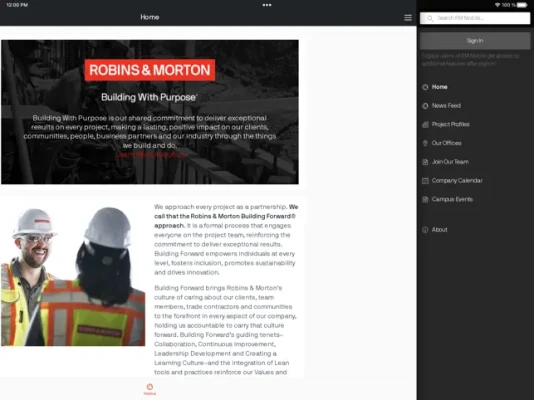534x400 pixels.
Task: Click the search magnifier icon
Action: coord(430,18)
